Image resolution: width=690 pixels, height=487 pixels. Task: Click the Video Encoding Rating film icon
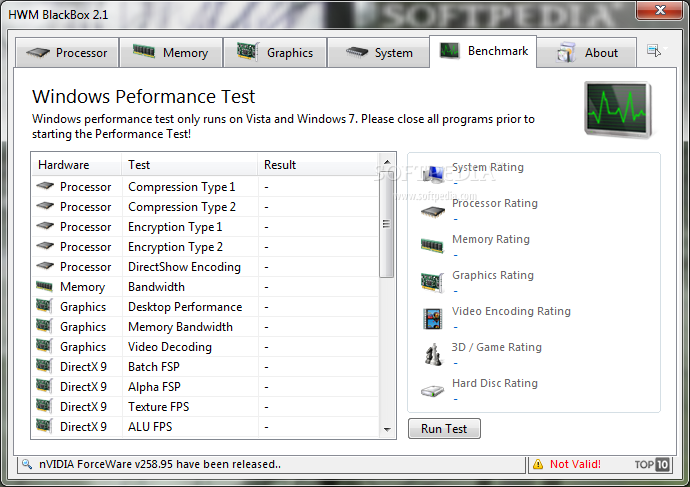coord(433,319)
